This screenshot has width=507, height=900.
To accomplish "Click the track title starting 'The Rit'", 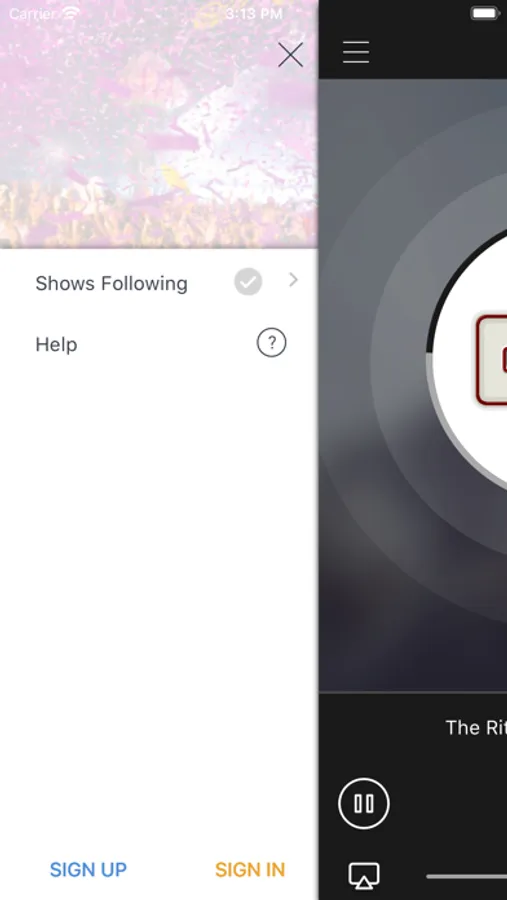I will tap(476, 727).
